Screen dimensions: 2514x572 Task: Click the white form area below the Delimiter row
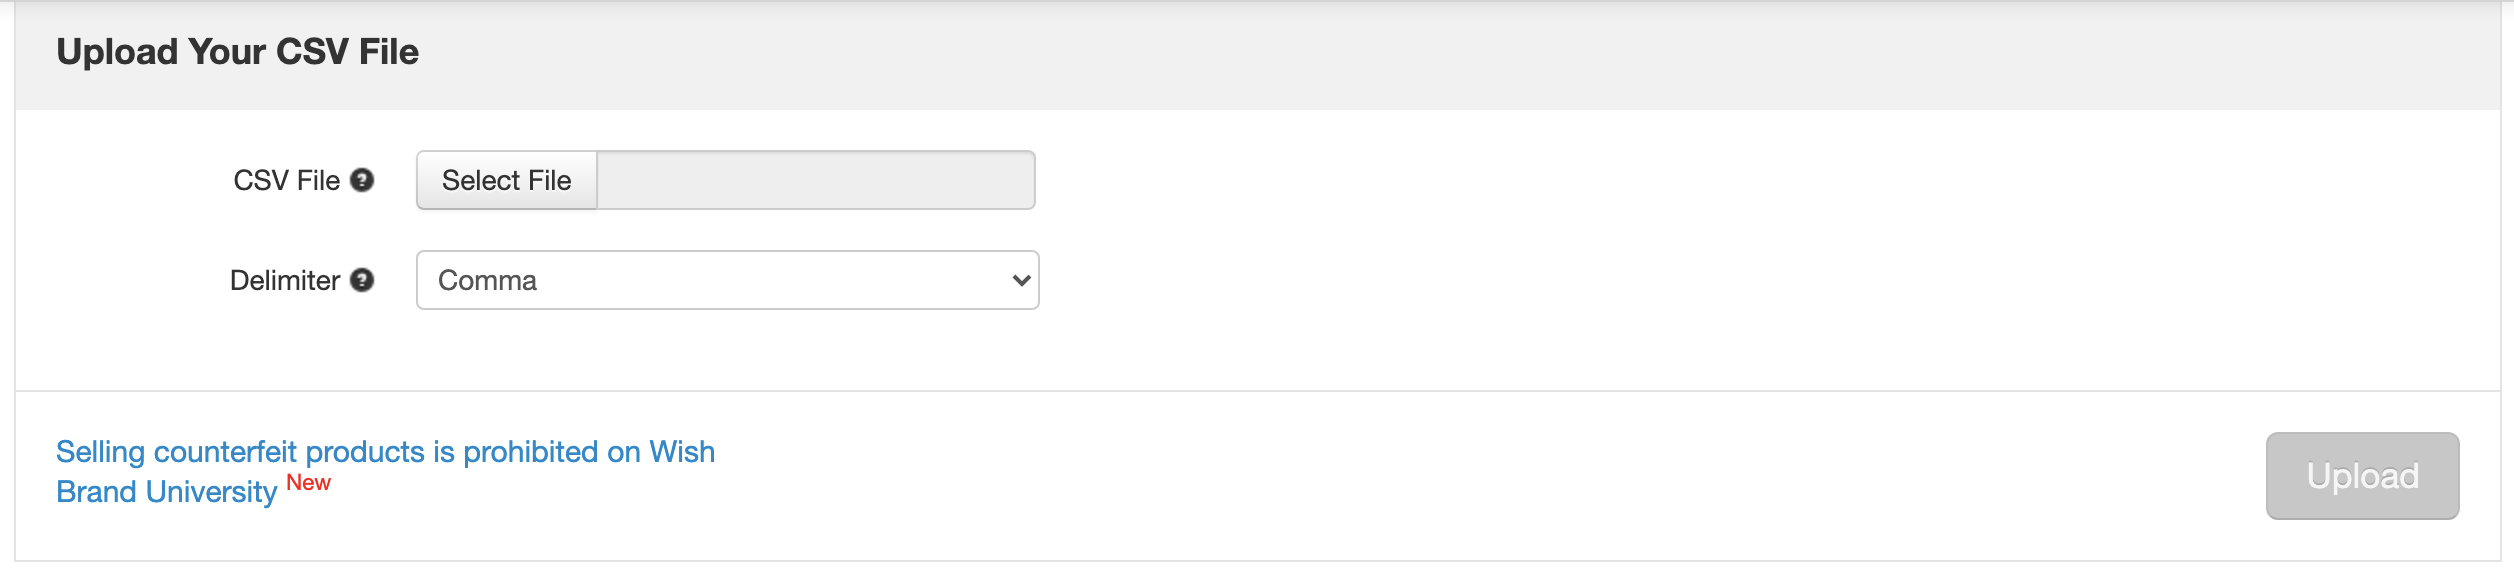click(1258, 350)
